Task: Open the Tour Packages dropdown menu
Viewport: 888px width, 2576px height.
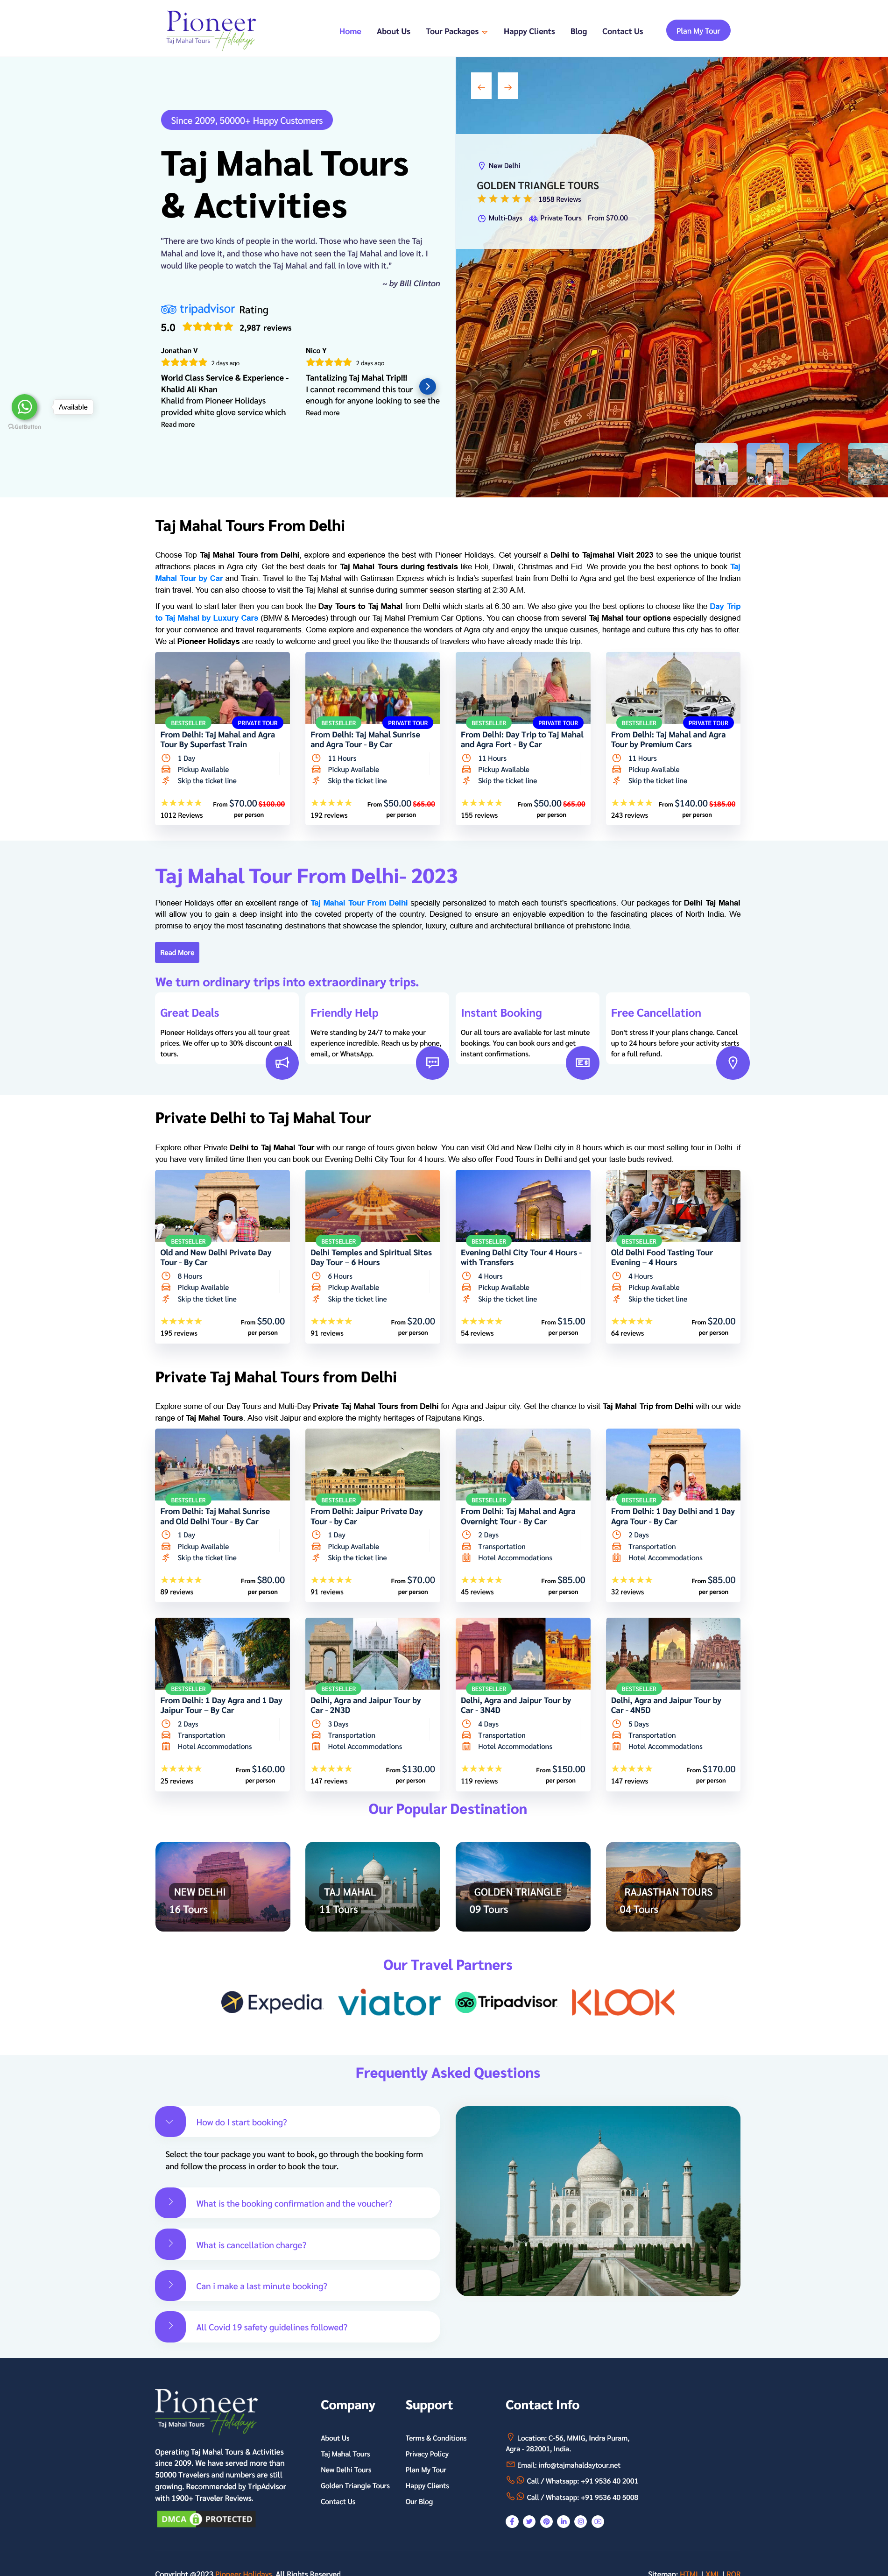Action: (x=457, y=31)
